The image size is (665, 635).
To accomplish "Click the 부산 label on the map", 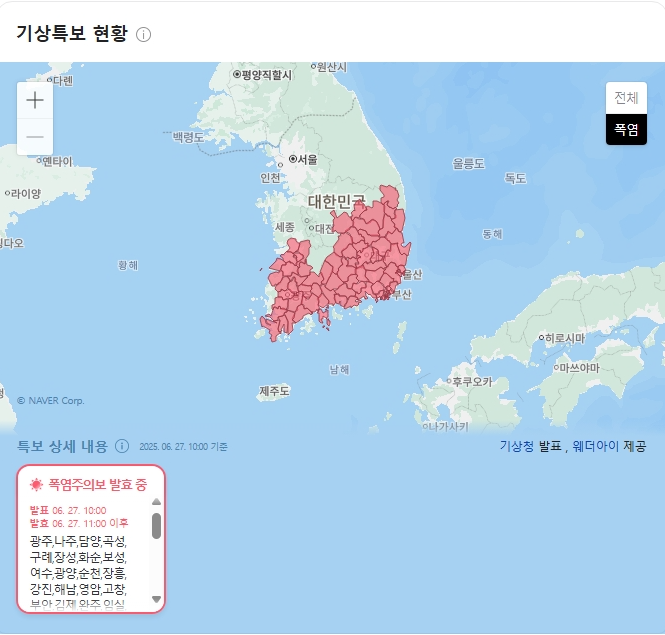I will coord(401,294).
